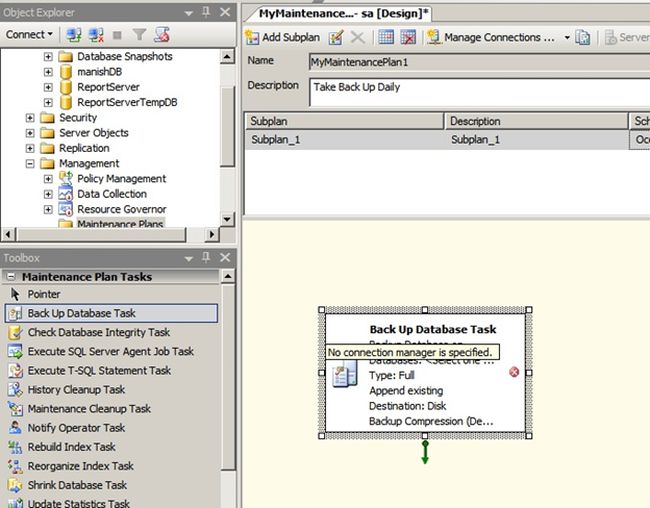Click the Manage Connections button
Screen dimensions: 650x508
coord(492,37)
